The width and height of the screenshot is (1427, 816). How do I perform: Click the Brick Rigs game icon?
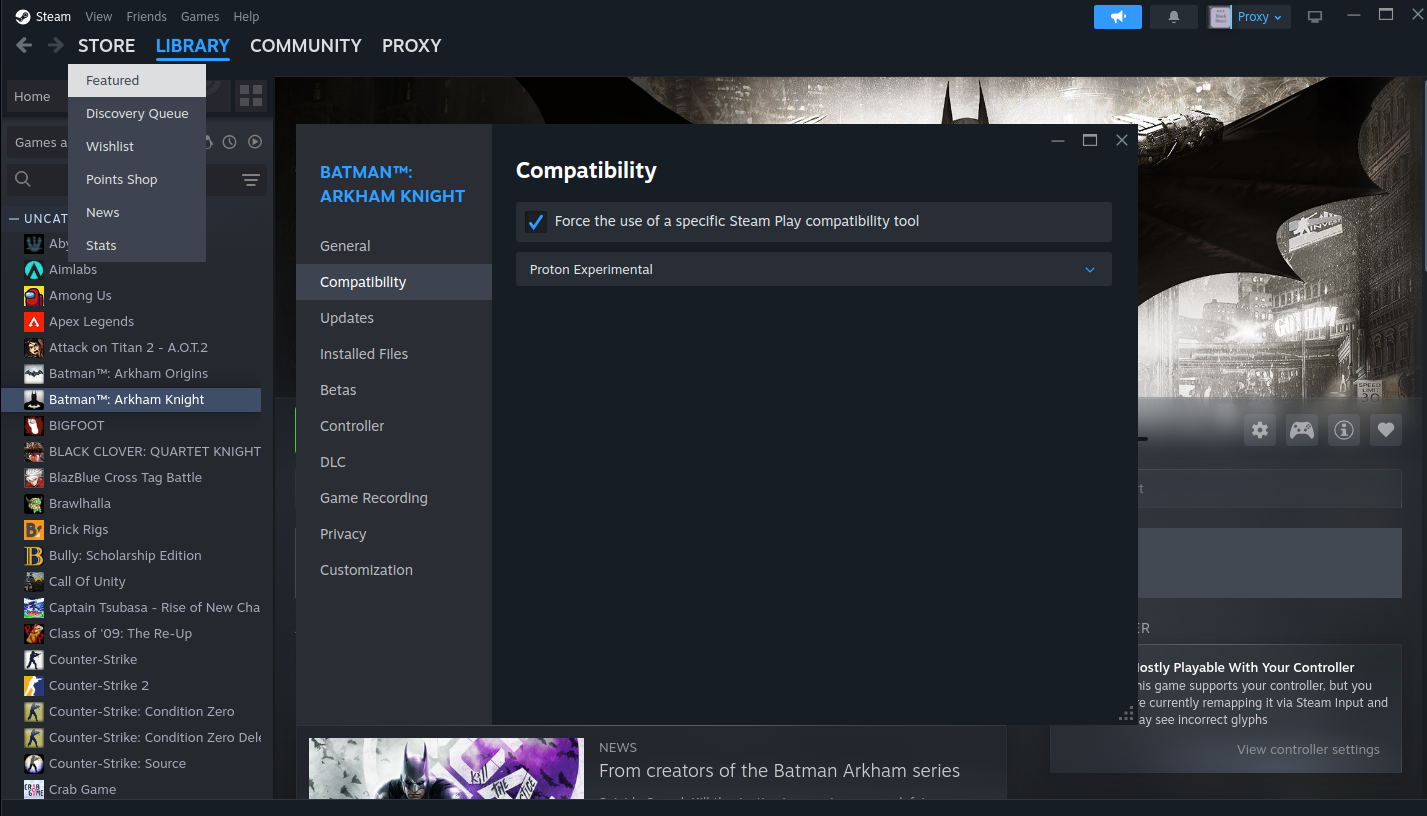[34, 530]
